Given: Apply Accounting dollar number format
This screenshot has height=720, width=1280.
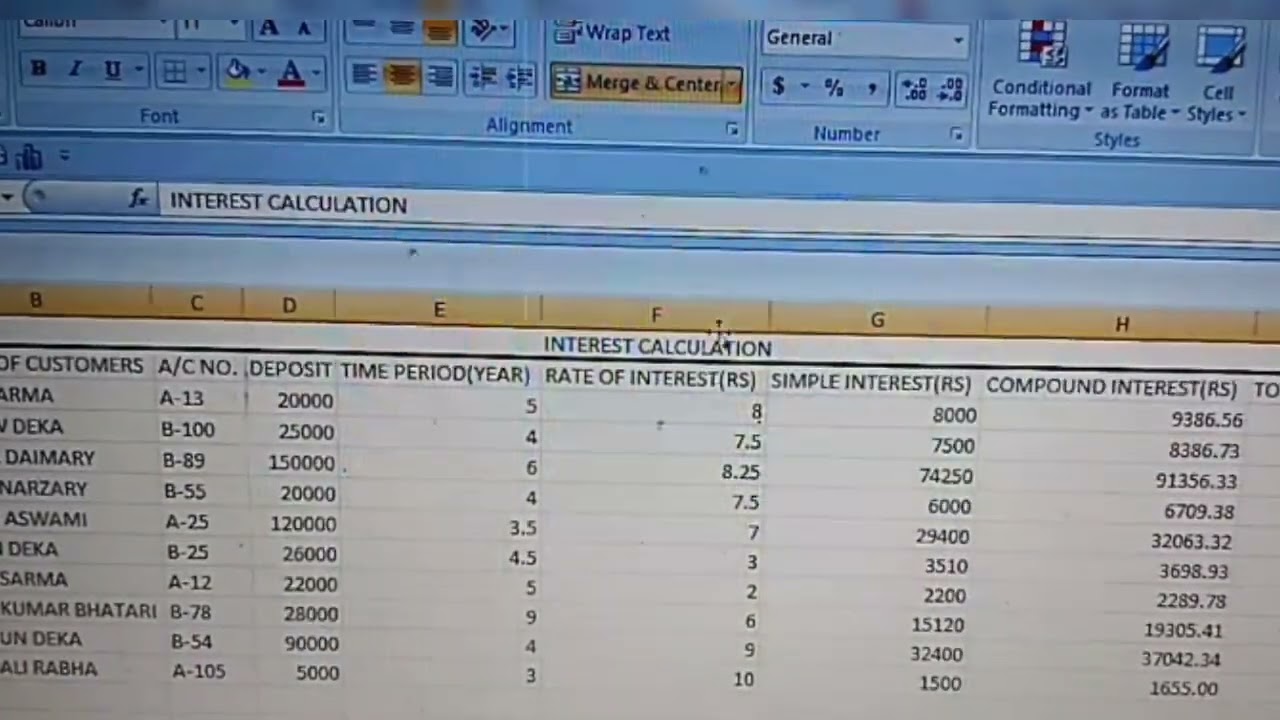Looking at the screenshot, I should tap(778, 87).
